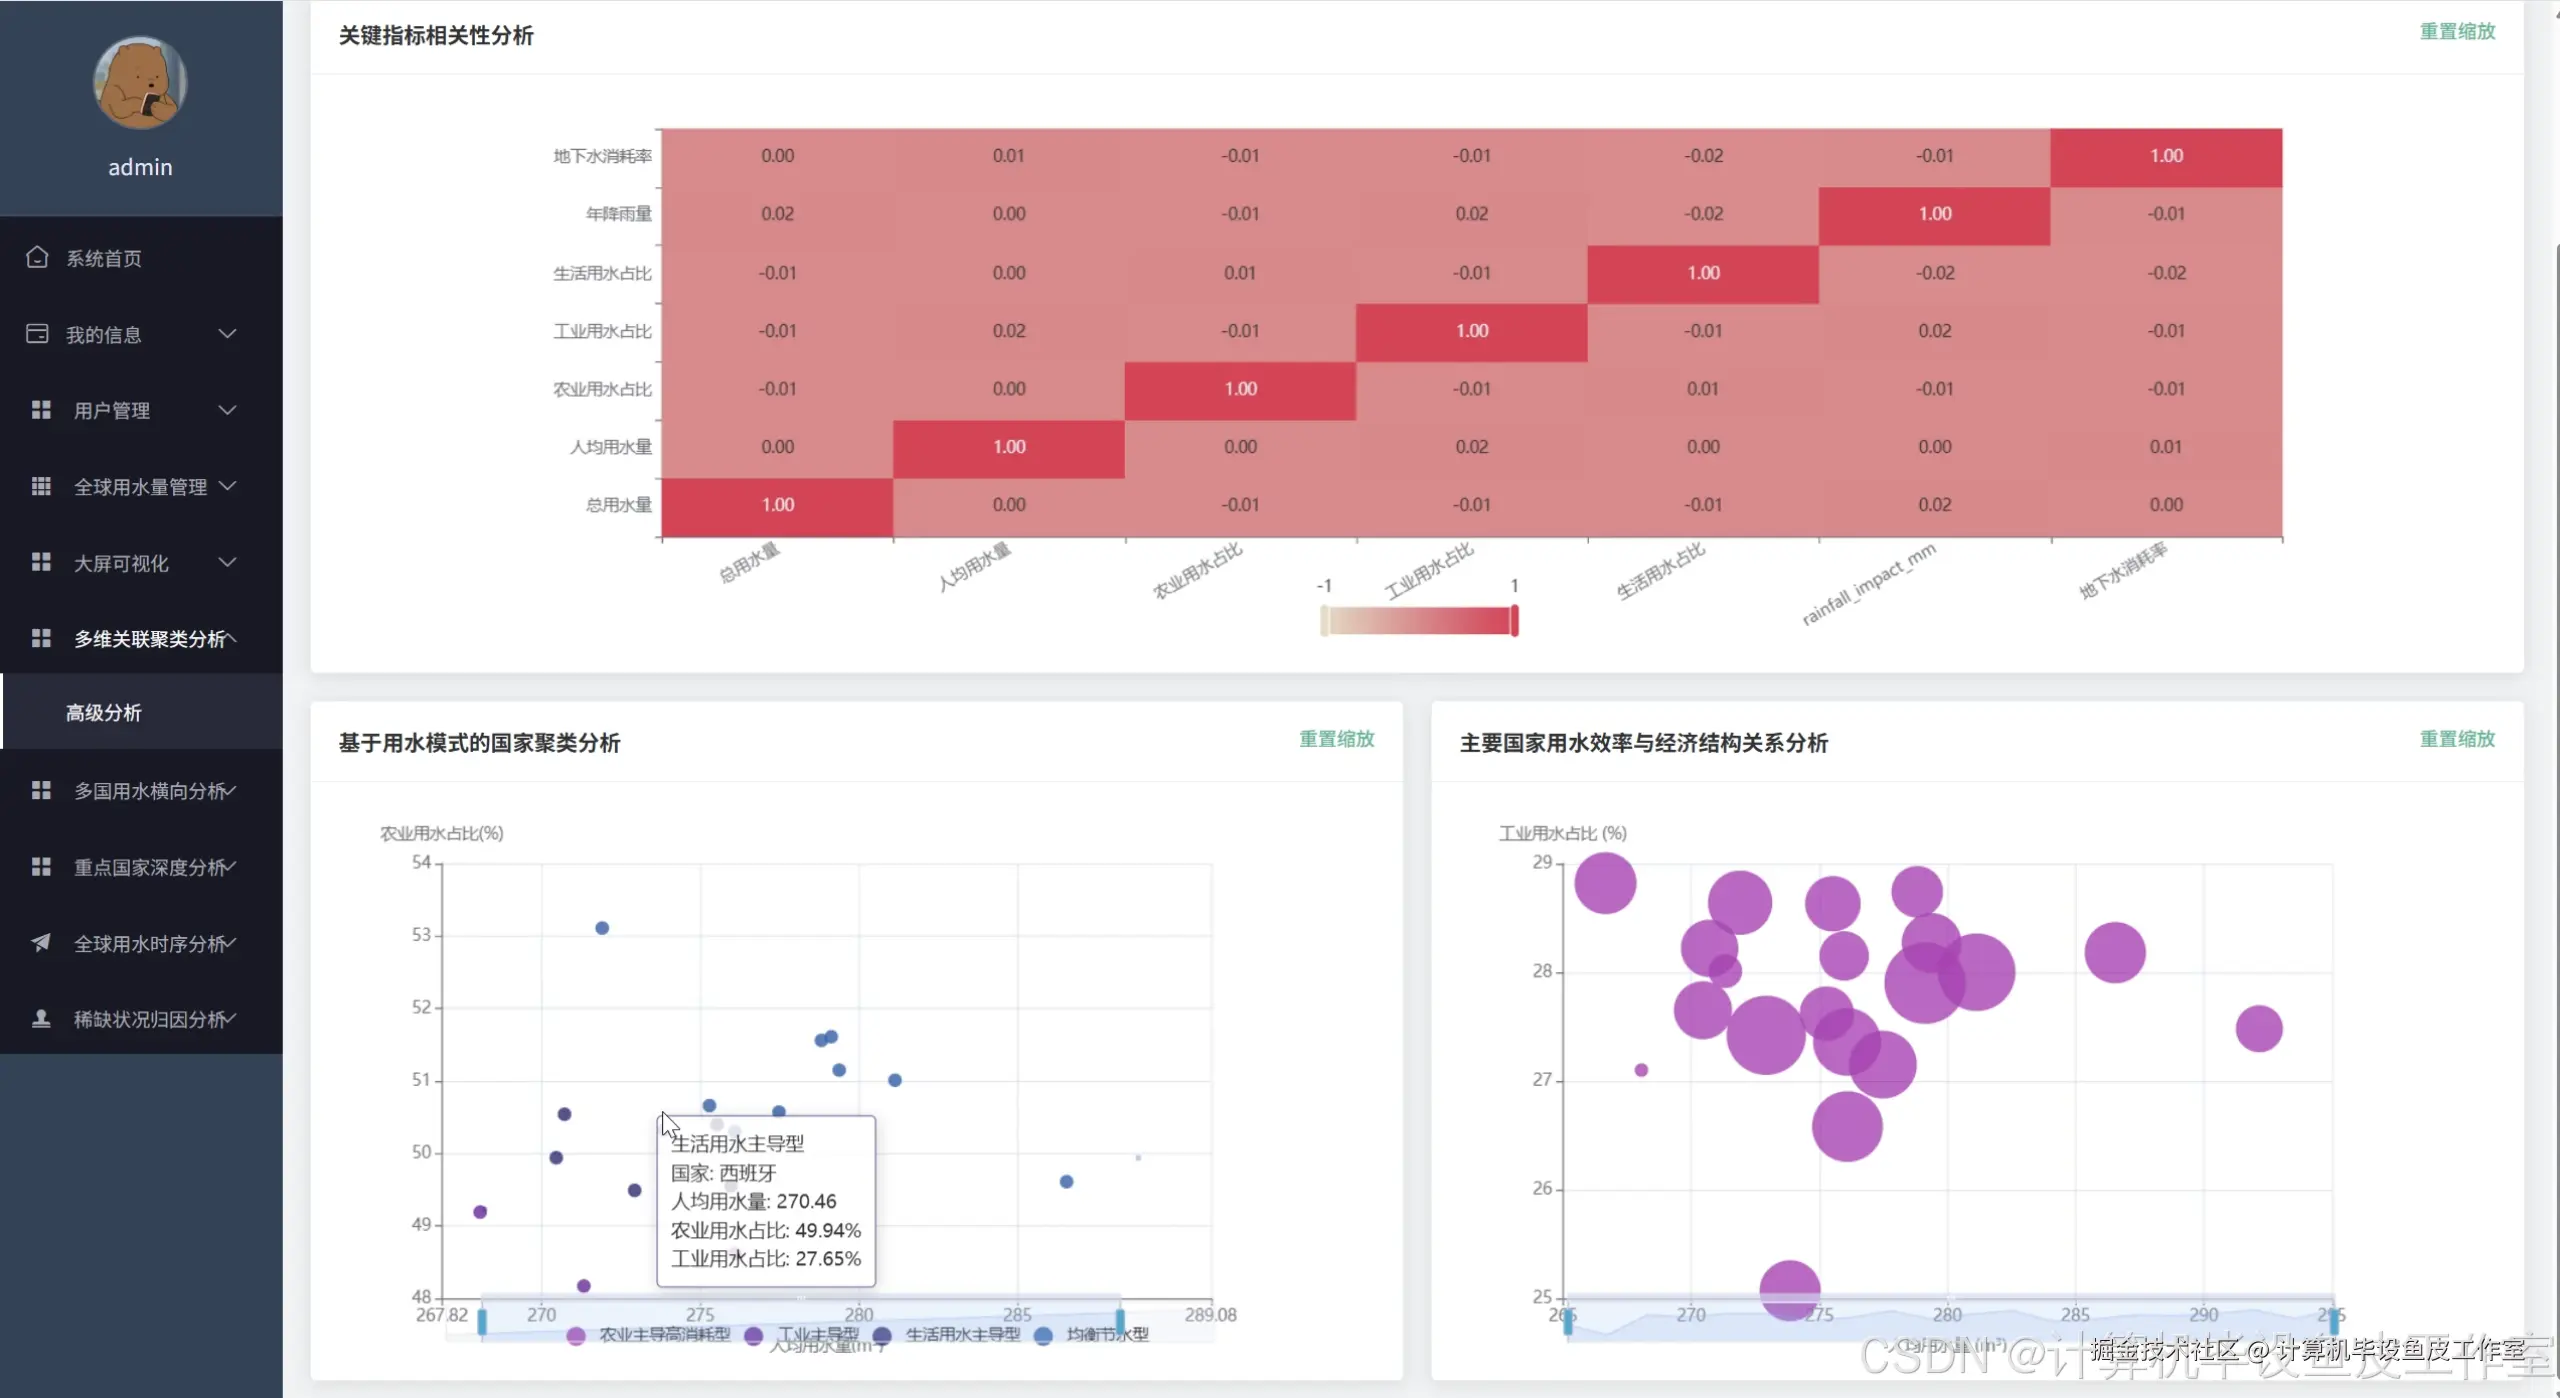
Task: Click the 用户管理 grid icon
Action: pos(41,410)
